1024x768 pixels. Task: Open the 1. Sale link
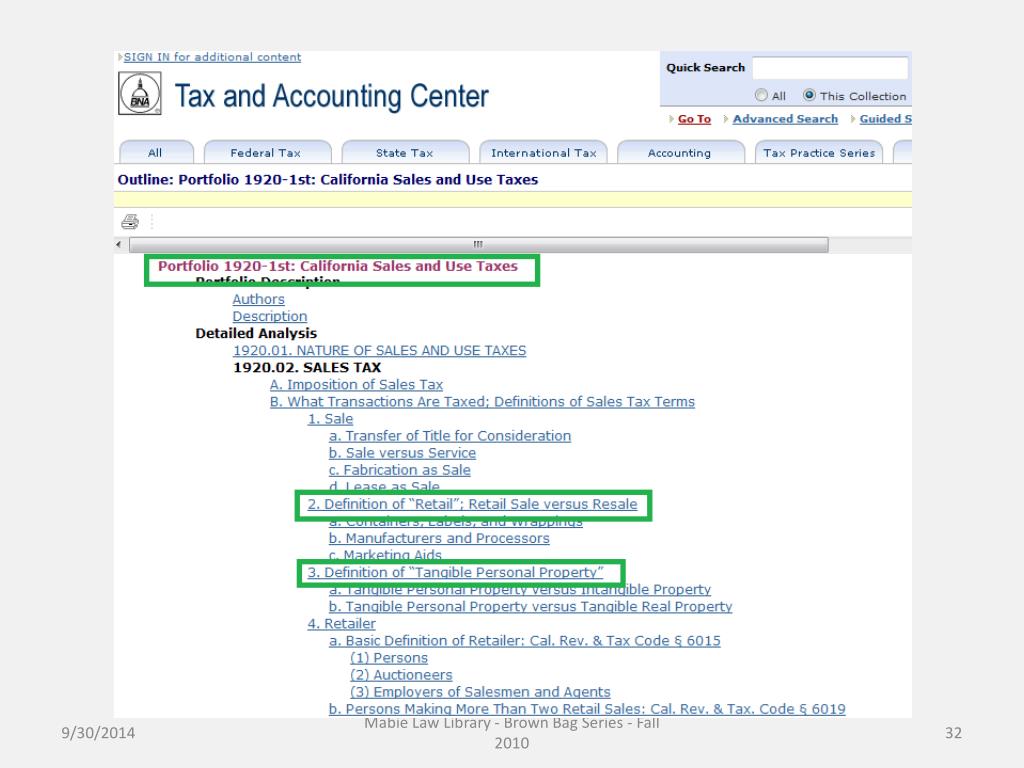[330, 419]
